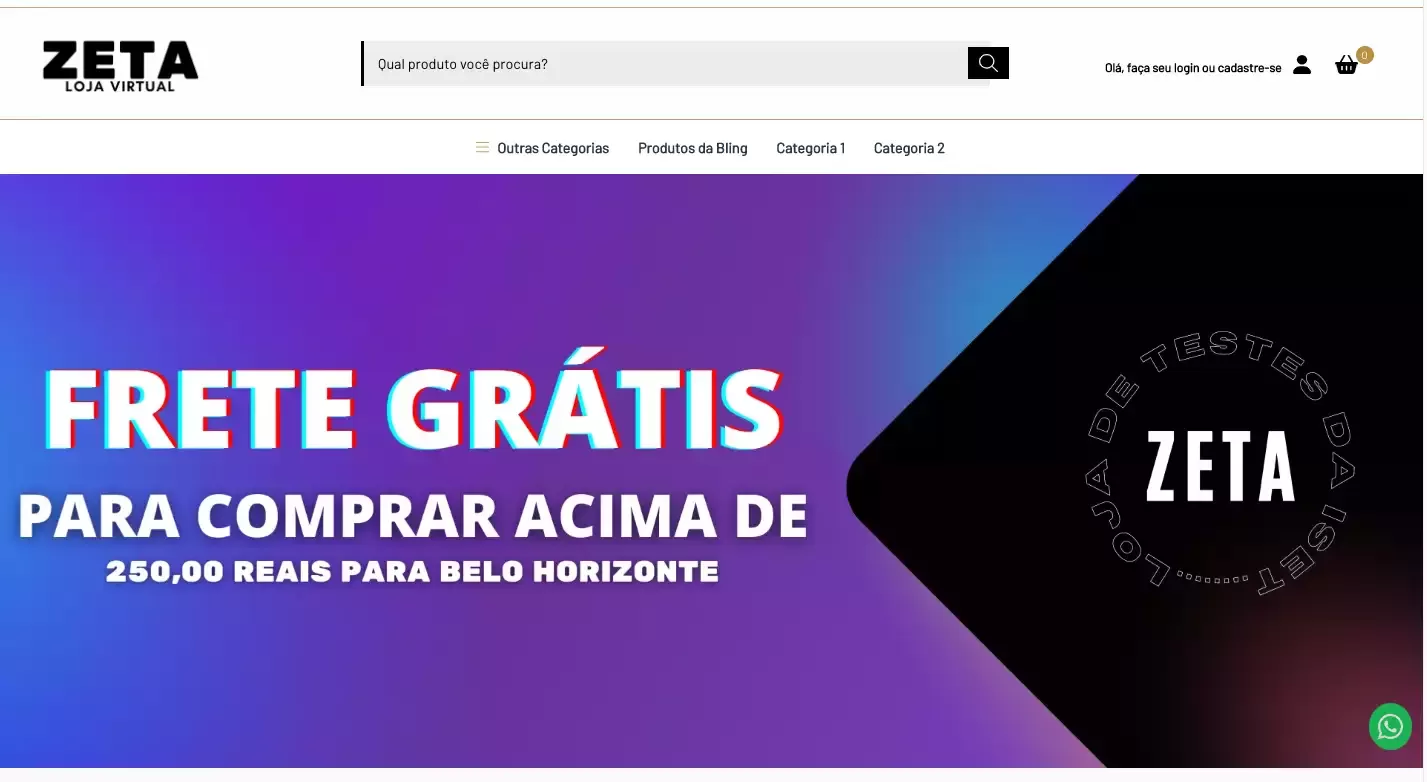Click the cart item count badge
The image size is (1427, 782).
(x=1365, y=55)
